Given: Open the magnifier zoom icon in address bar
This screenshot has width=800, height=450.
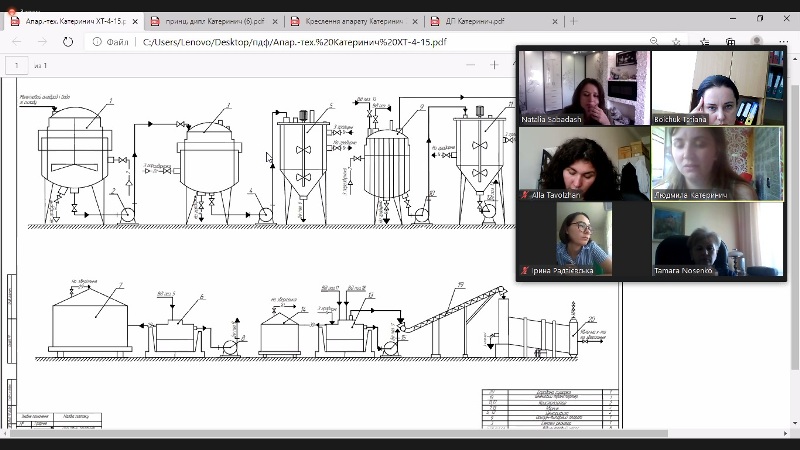Looking at the screenshot, I should pyautogui.click(x=653, y=41).
